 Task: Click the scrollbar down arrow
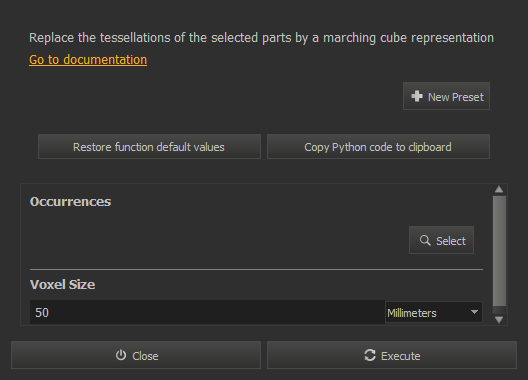pyautogui.click(x=499, y=319)
